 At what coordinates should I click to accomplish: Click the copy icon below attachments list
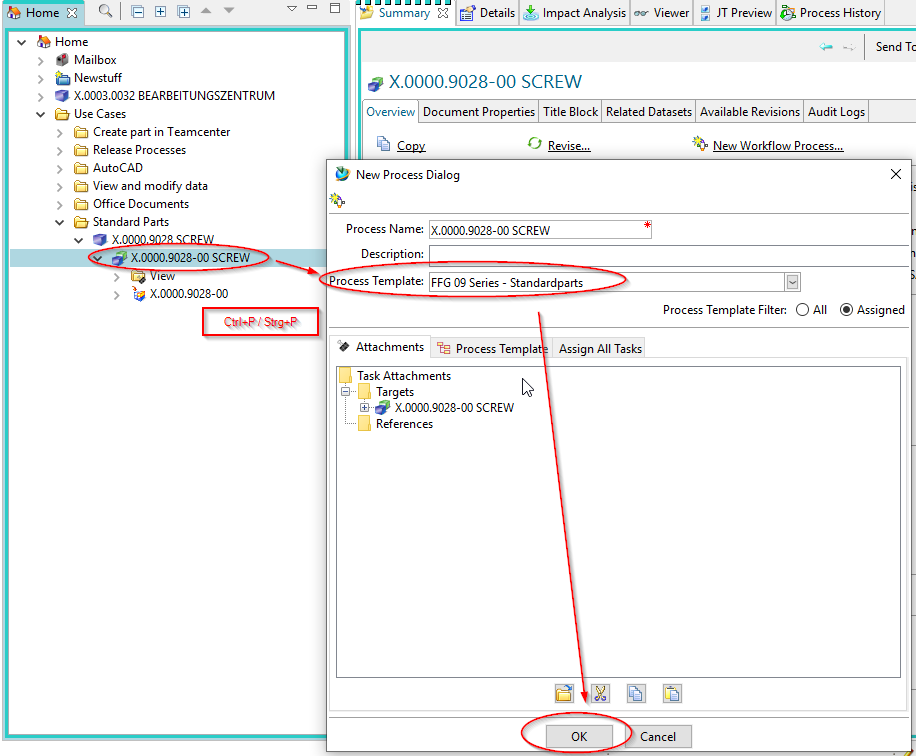coord(635,693)
